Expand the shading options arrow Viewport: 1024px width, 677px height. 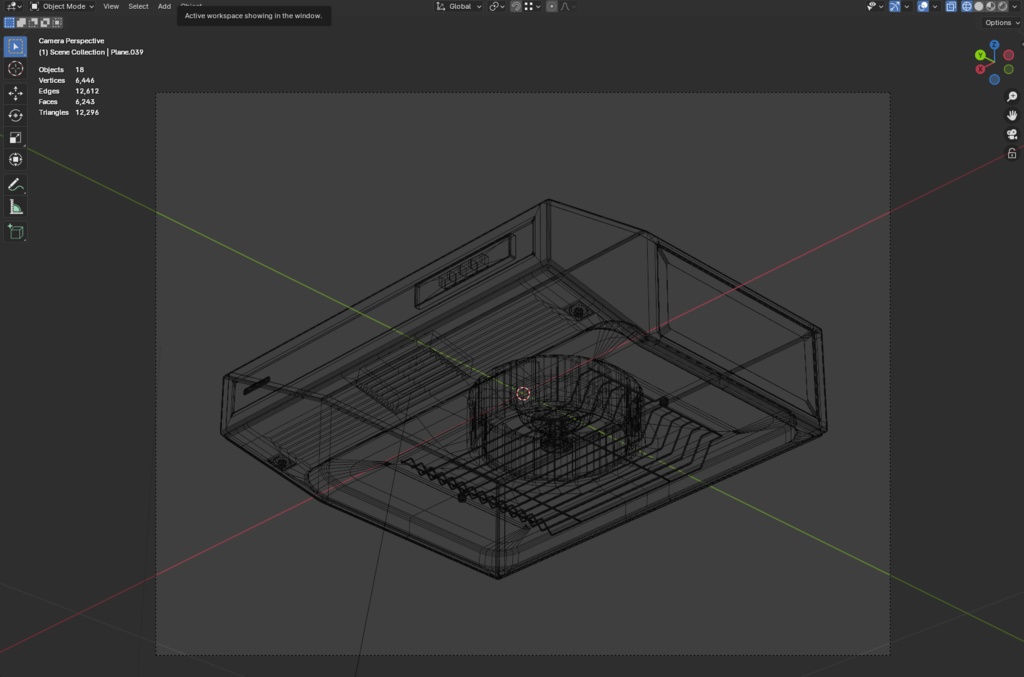pyautogui.click(x=1014, y=7)
